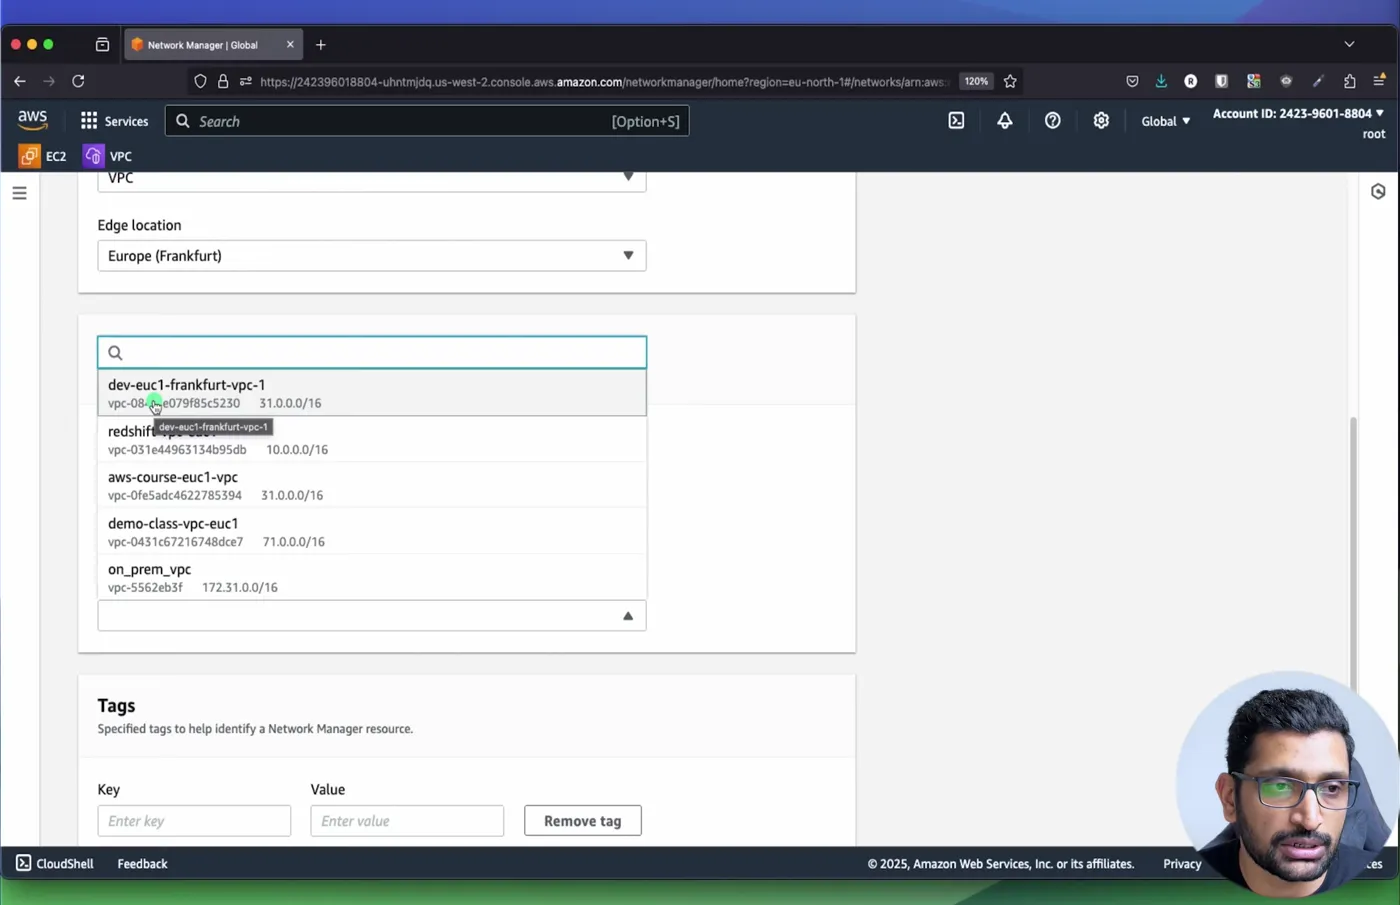Open a new browser tab
The image size is (1400, 905).
(321, 45)
